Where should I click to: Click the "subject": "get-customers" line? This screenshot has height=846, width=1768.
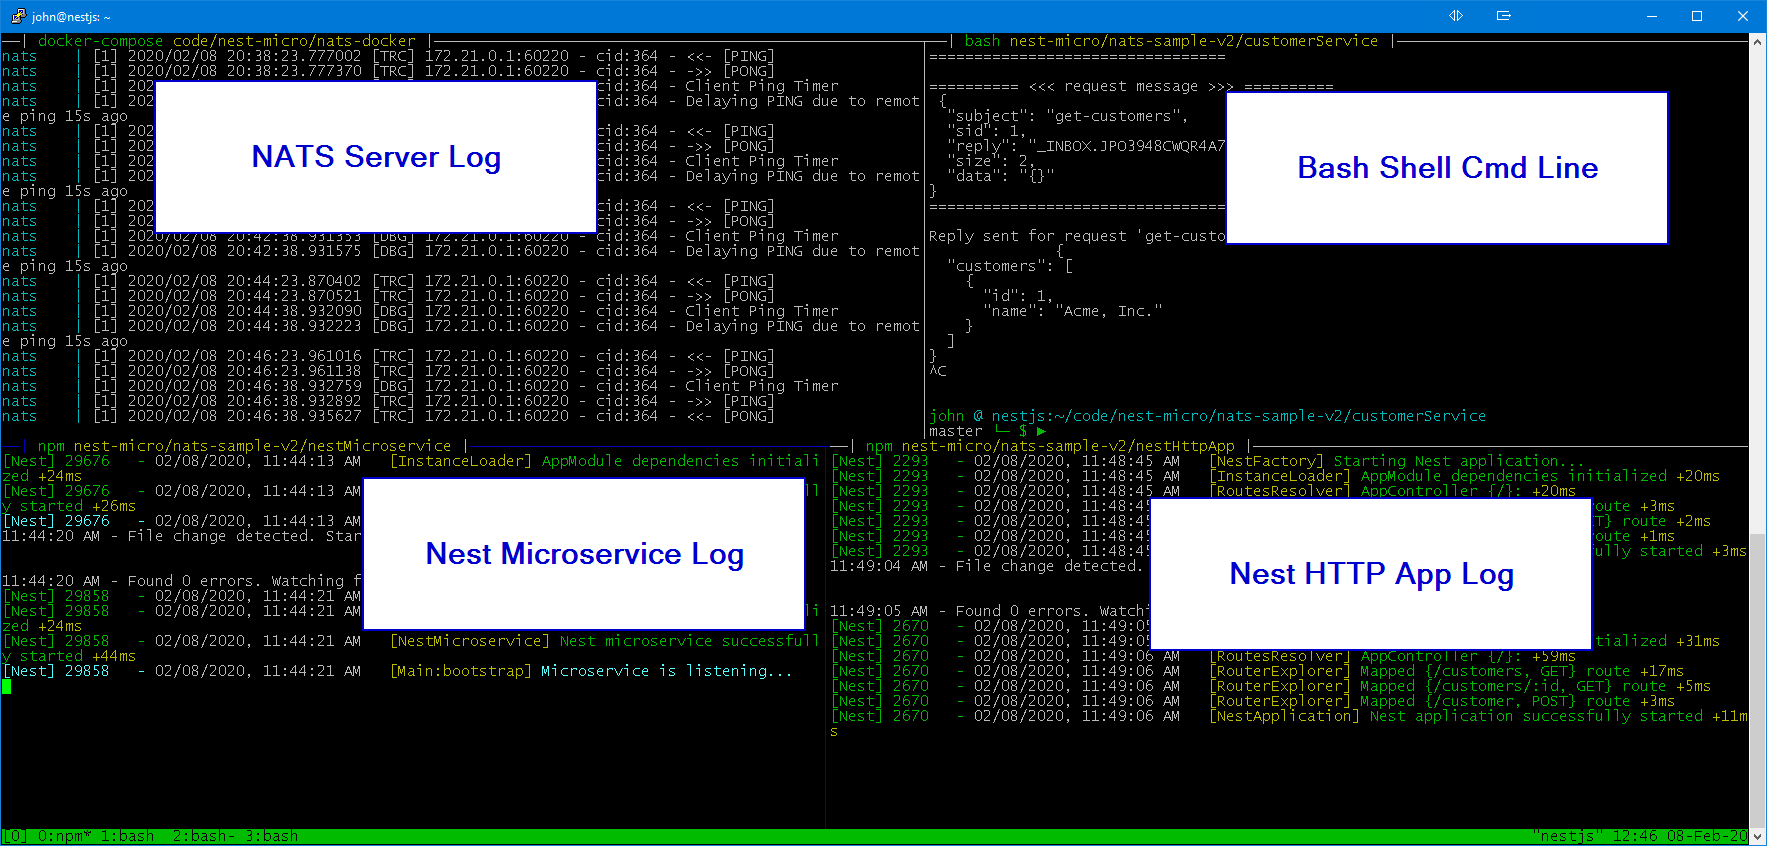pos(1067,116)
